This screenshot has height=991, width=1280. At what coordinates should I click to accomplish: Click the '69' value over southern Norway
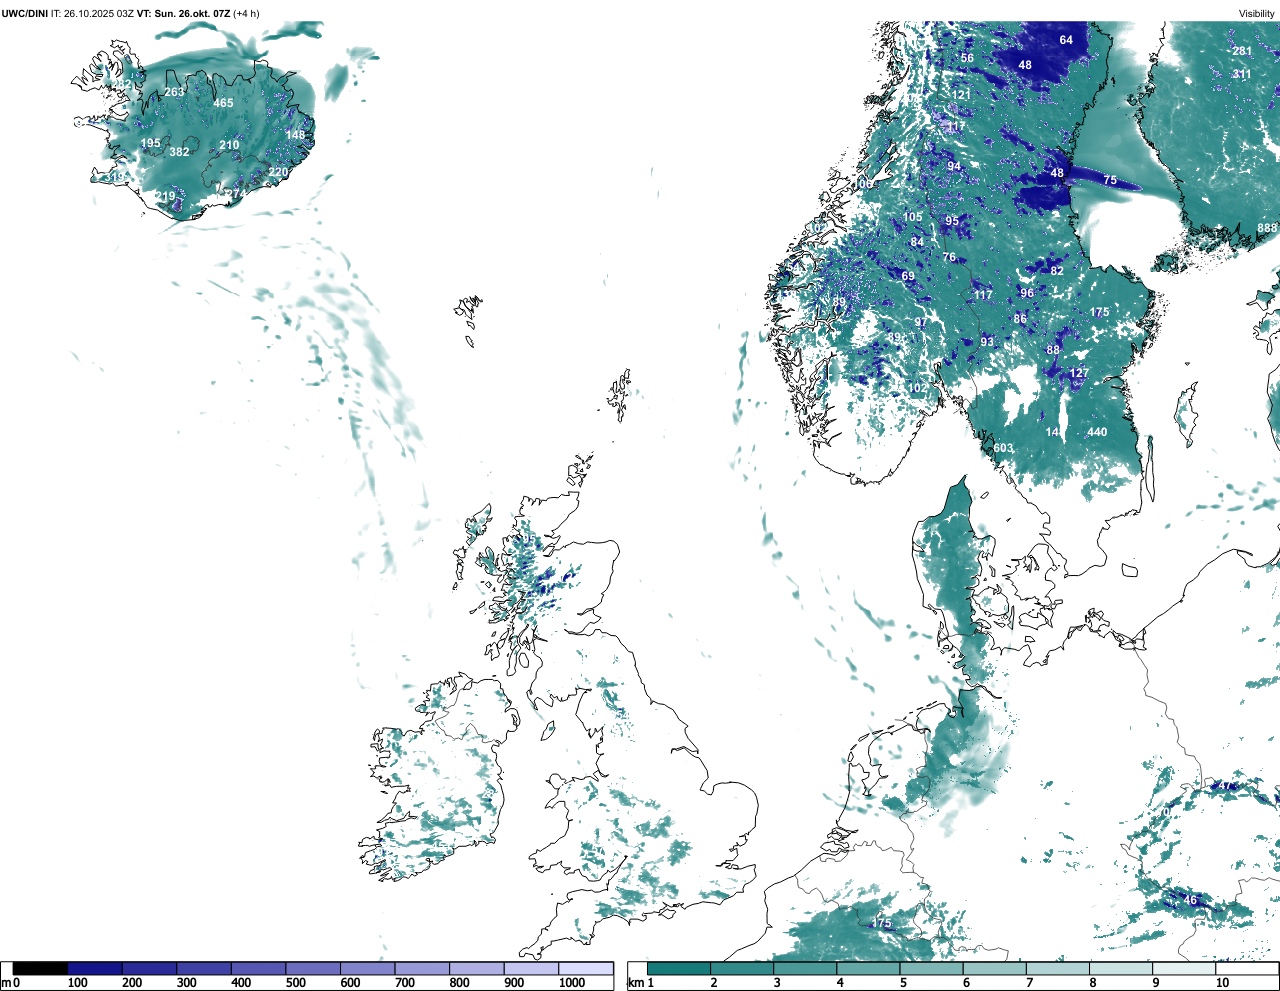click(x=908, y=276)
